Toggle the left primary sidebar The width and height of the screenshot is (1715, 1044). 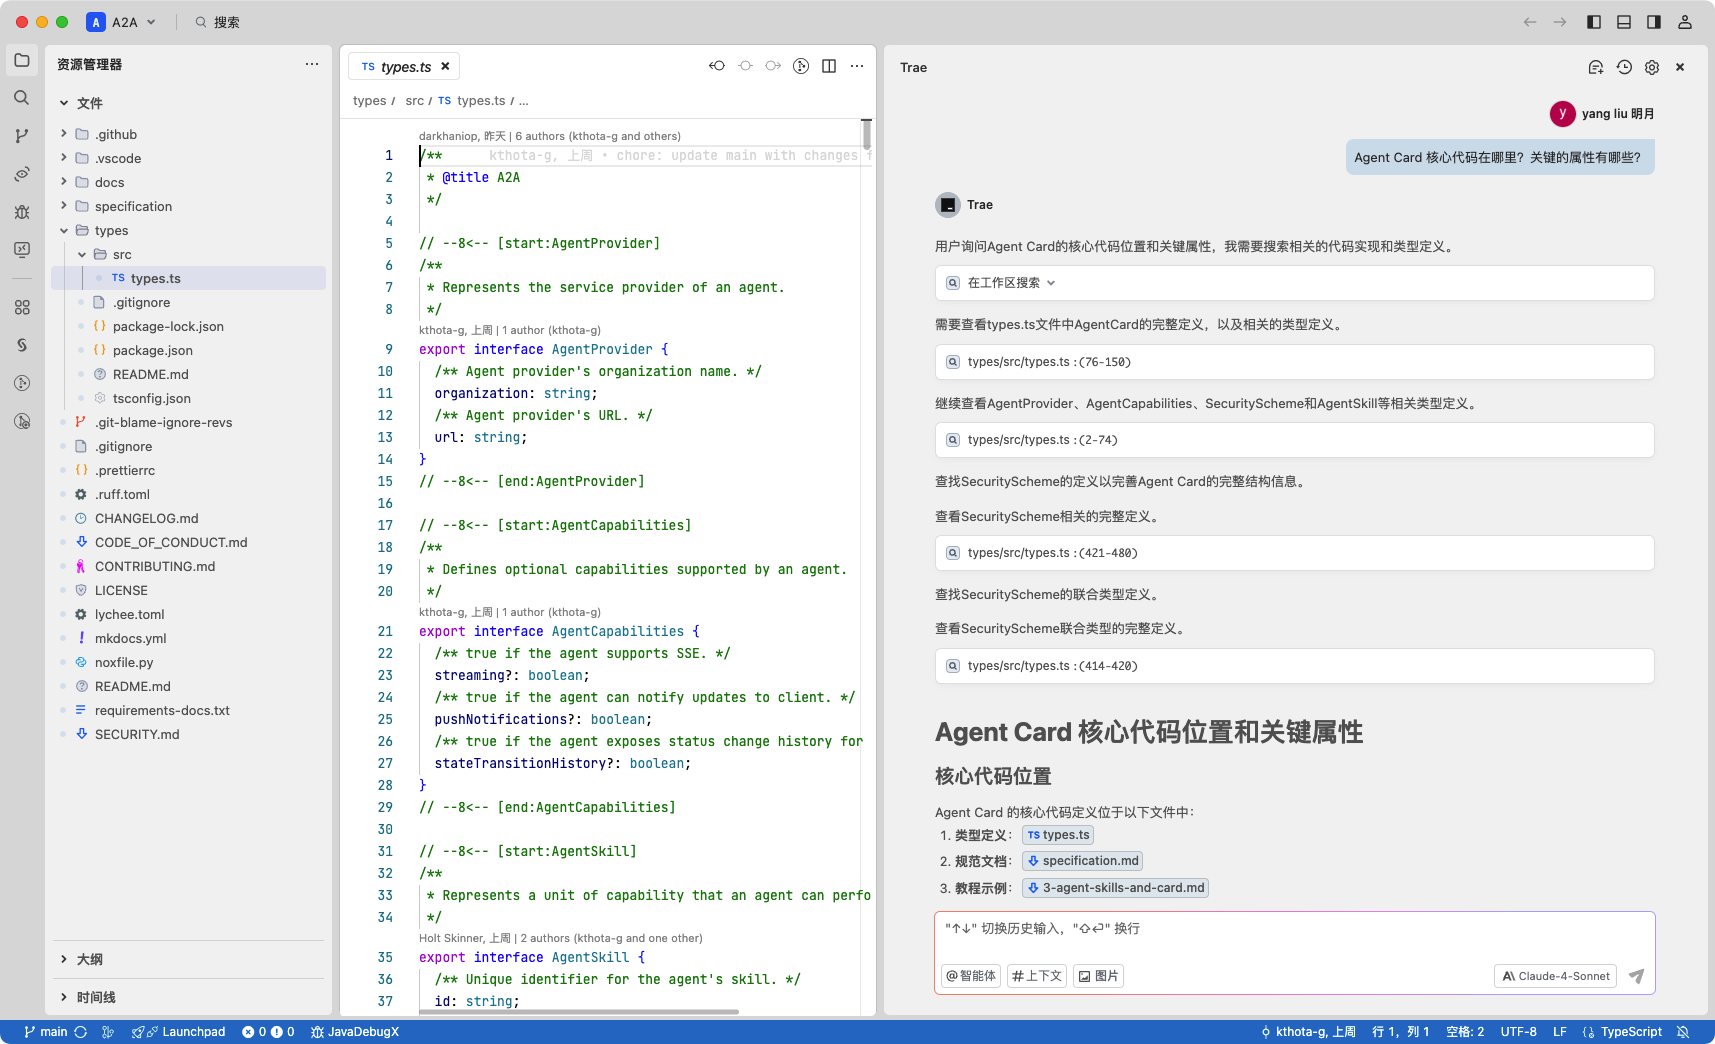1594,22
